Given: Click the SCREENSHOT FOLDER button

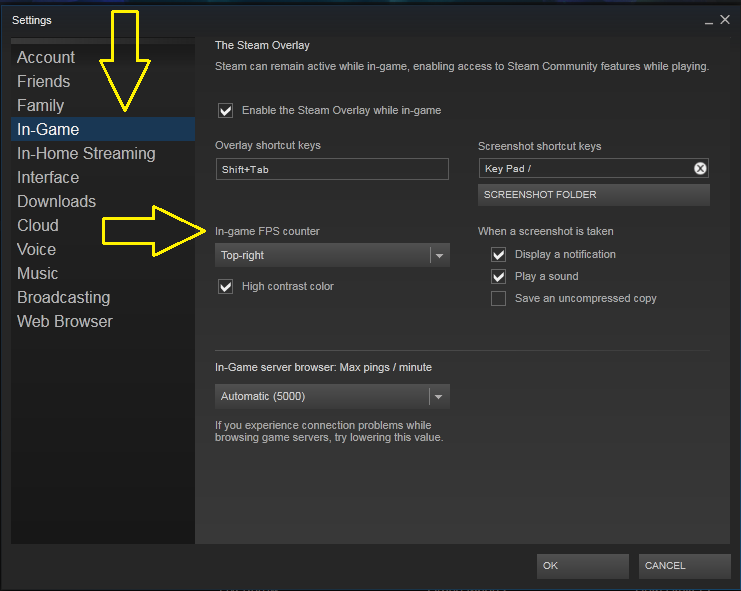Looking at the screenshot, I should 593,195.
